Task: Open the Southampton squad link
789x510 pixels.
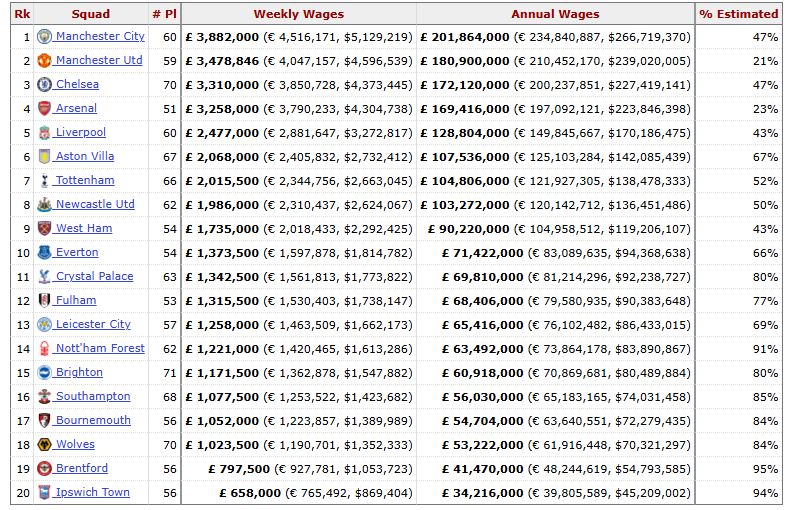Action: click(93, 396)
